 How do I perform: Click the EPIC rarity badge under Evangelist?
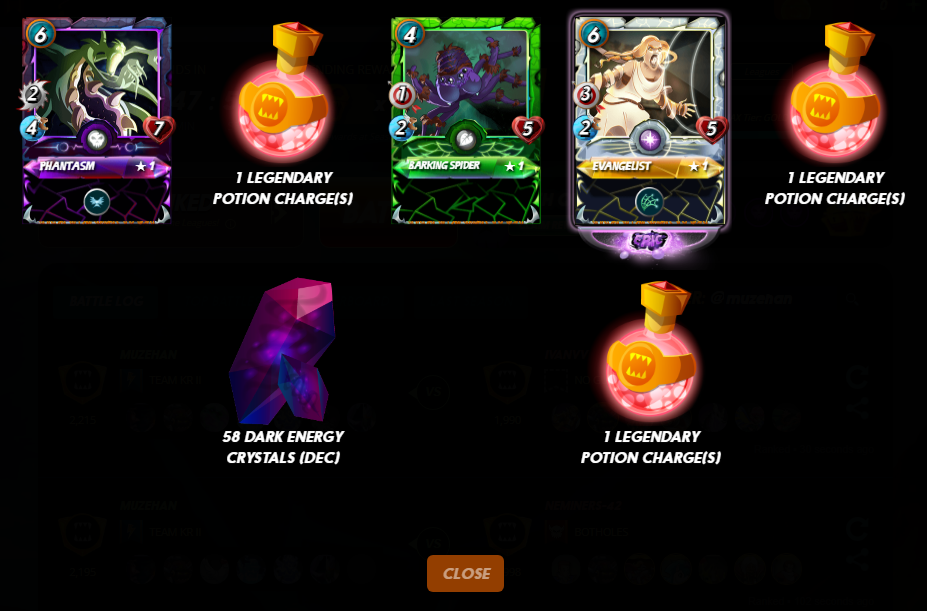pyautogui.click(x=649, y=241)
